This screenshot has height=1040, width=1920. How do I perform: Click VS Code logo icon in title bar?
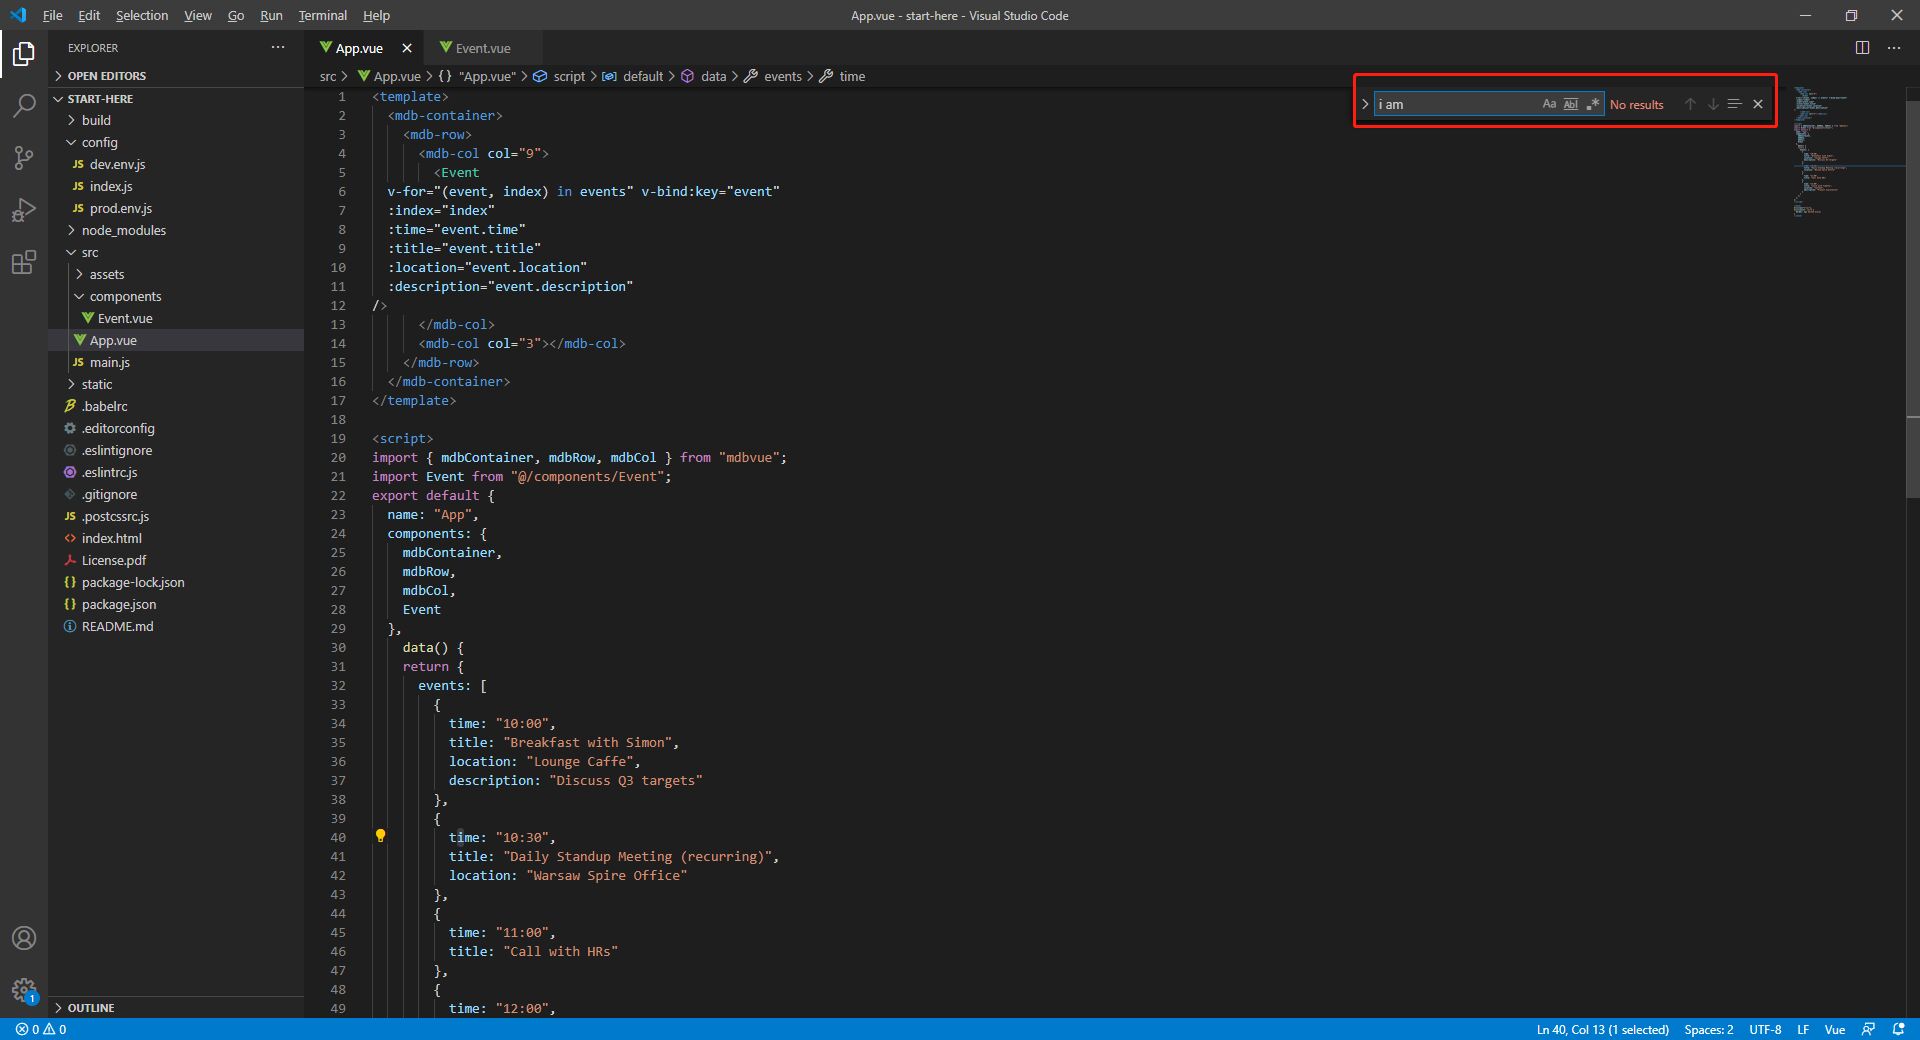tap(18, 15)
